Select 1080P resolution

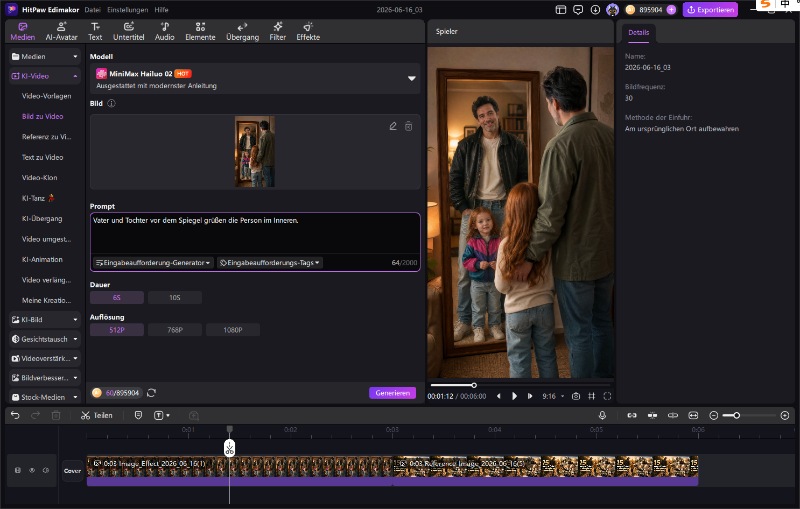pos(233,330)
